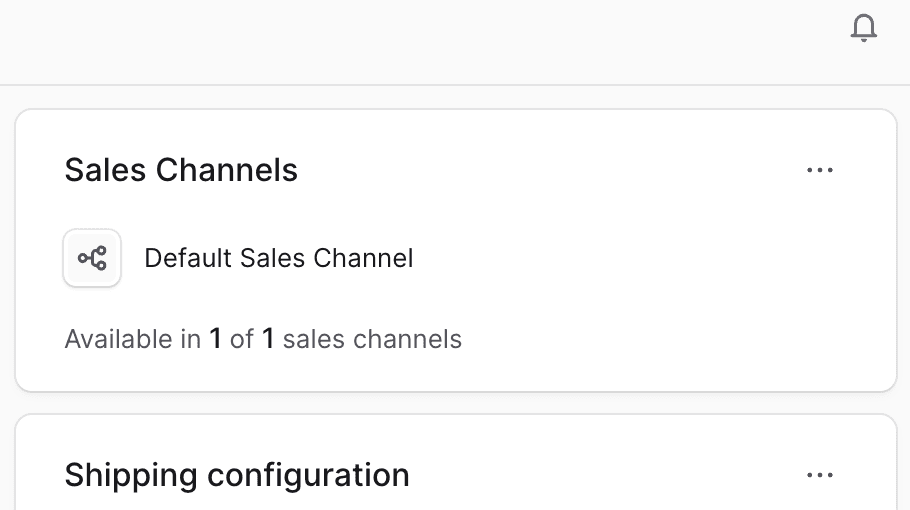Open the notifications bell
This screenshot has width=910, height=510.
click(x=863, y=29)
